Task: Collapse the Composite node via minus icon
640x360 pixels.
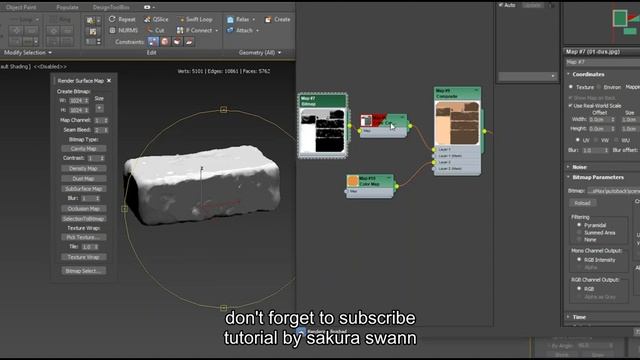Action: tap(476, 90)
